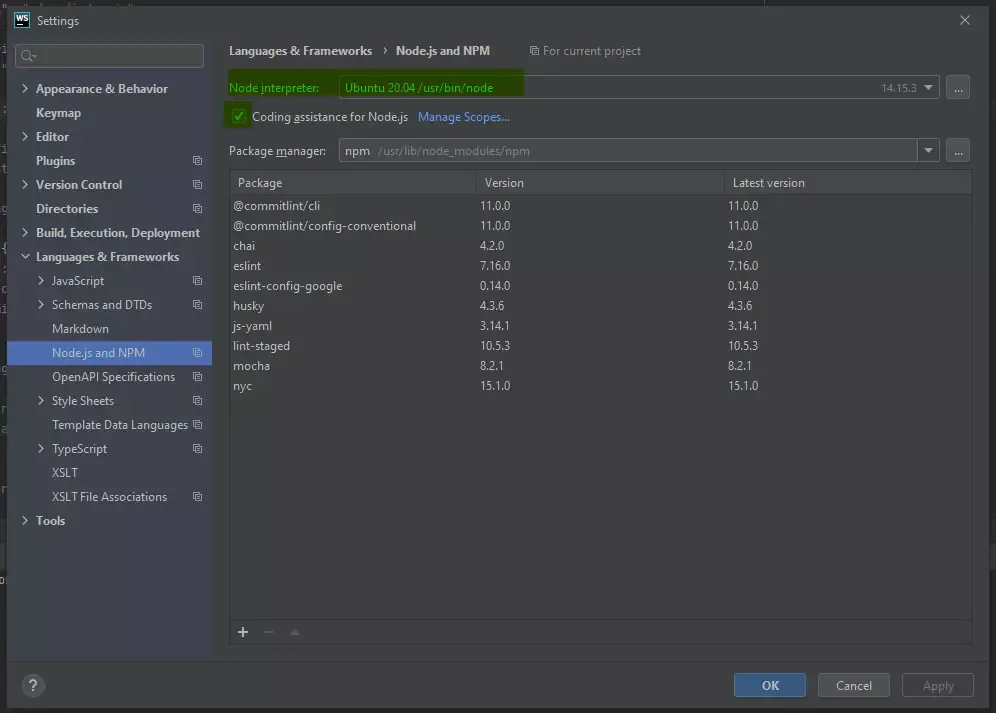Screen dimensions: 996x713
Task: Click the For current project icon
Action: pyautogui.click(x=534, y=51)
